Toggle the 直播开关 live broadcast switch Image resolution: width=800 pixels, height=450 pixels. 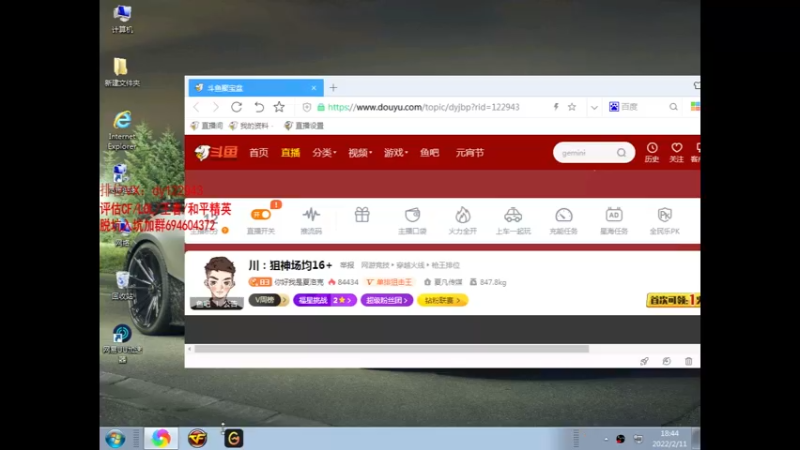pyautogui.click(x=261, y=215)
